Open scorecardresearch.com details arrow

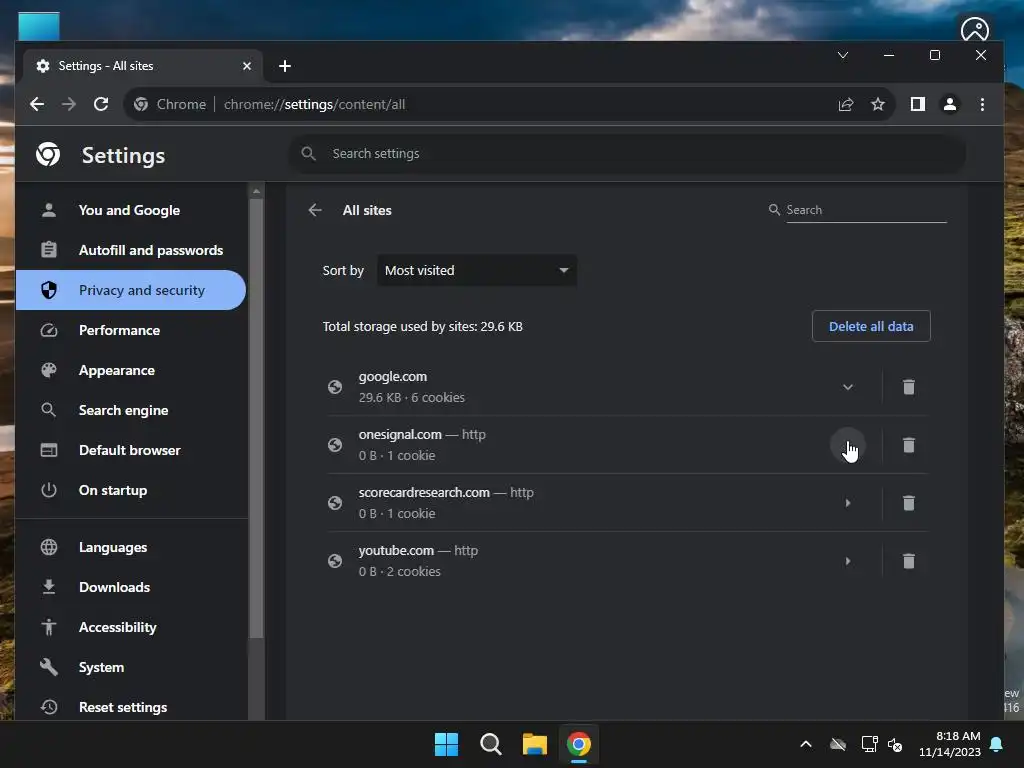point(848,503)
